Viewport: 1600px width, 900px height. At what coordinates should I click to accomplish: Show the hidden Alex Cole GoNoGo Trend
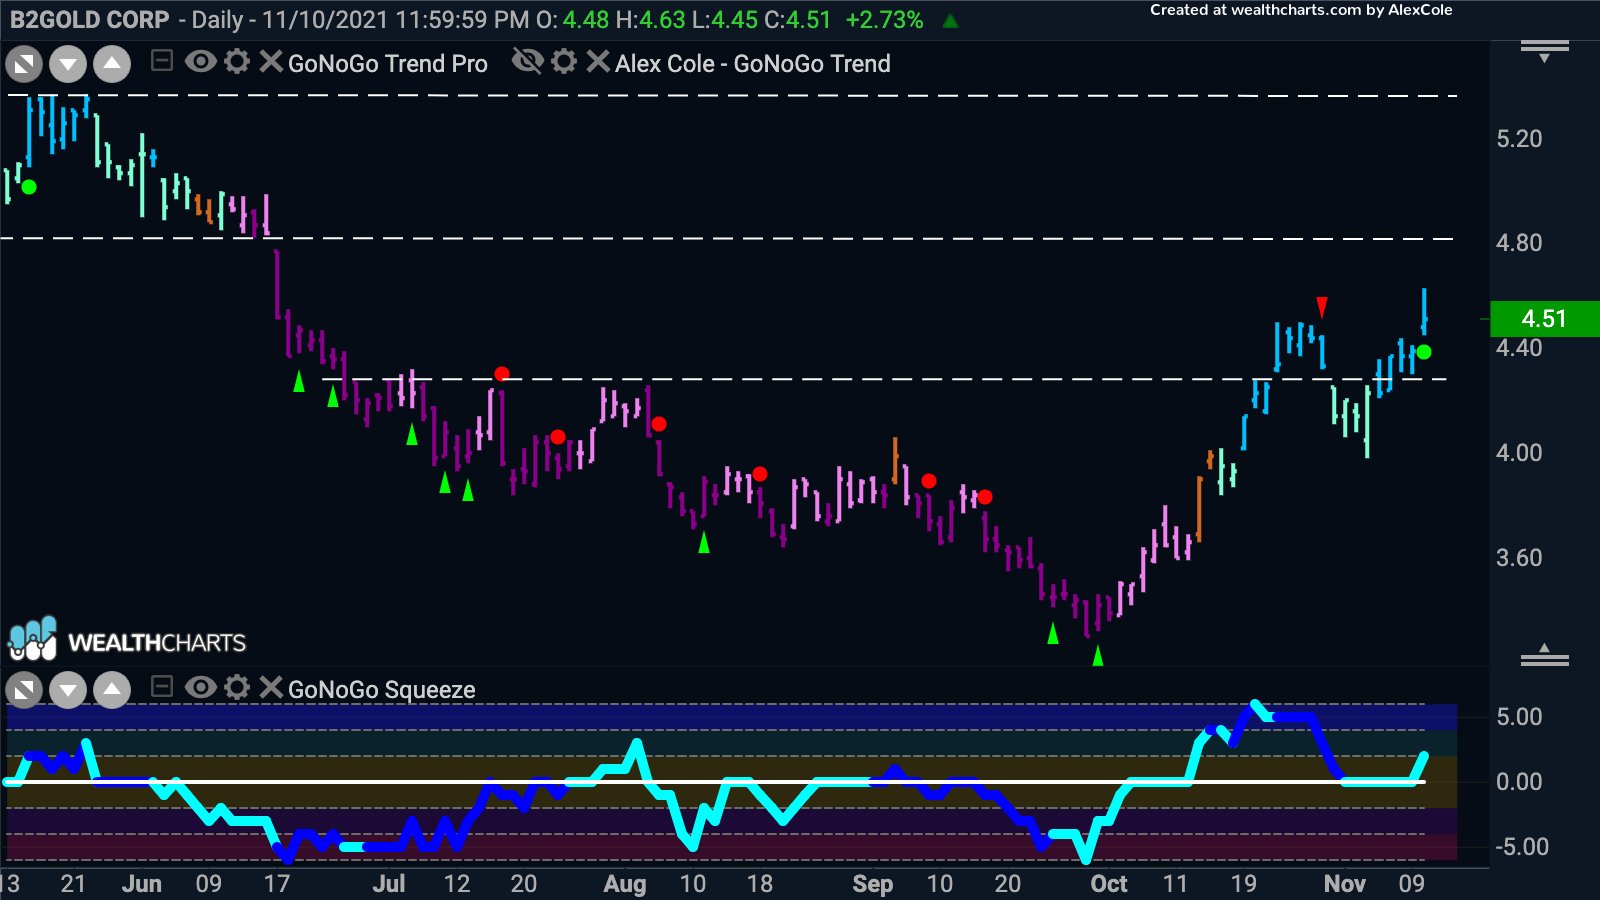pyautogui.click(x=527, y=62)
